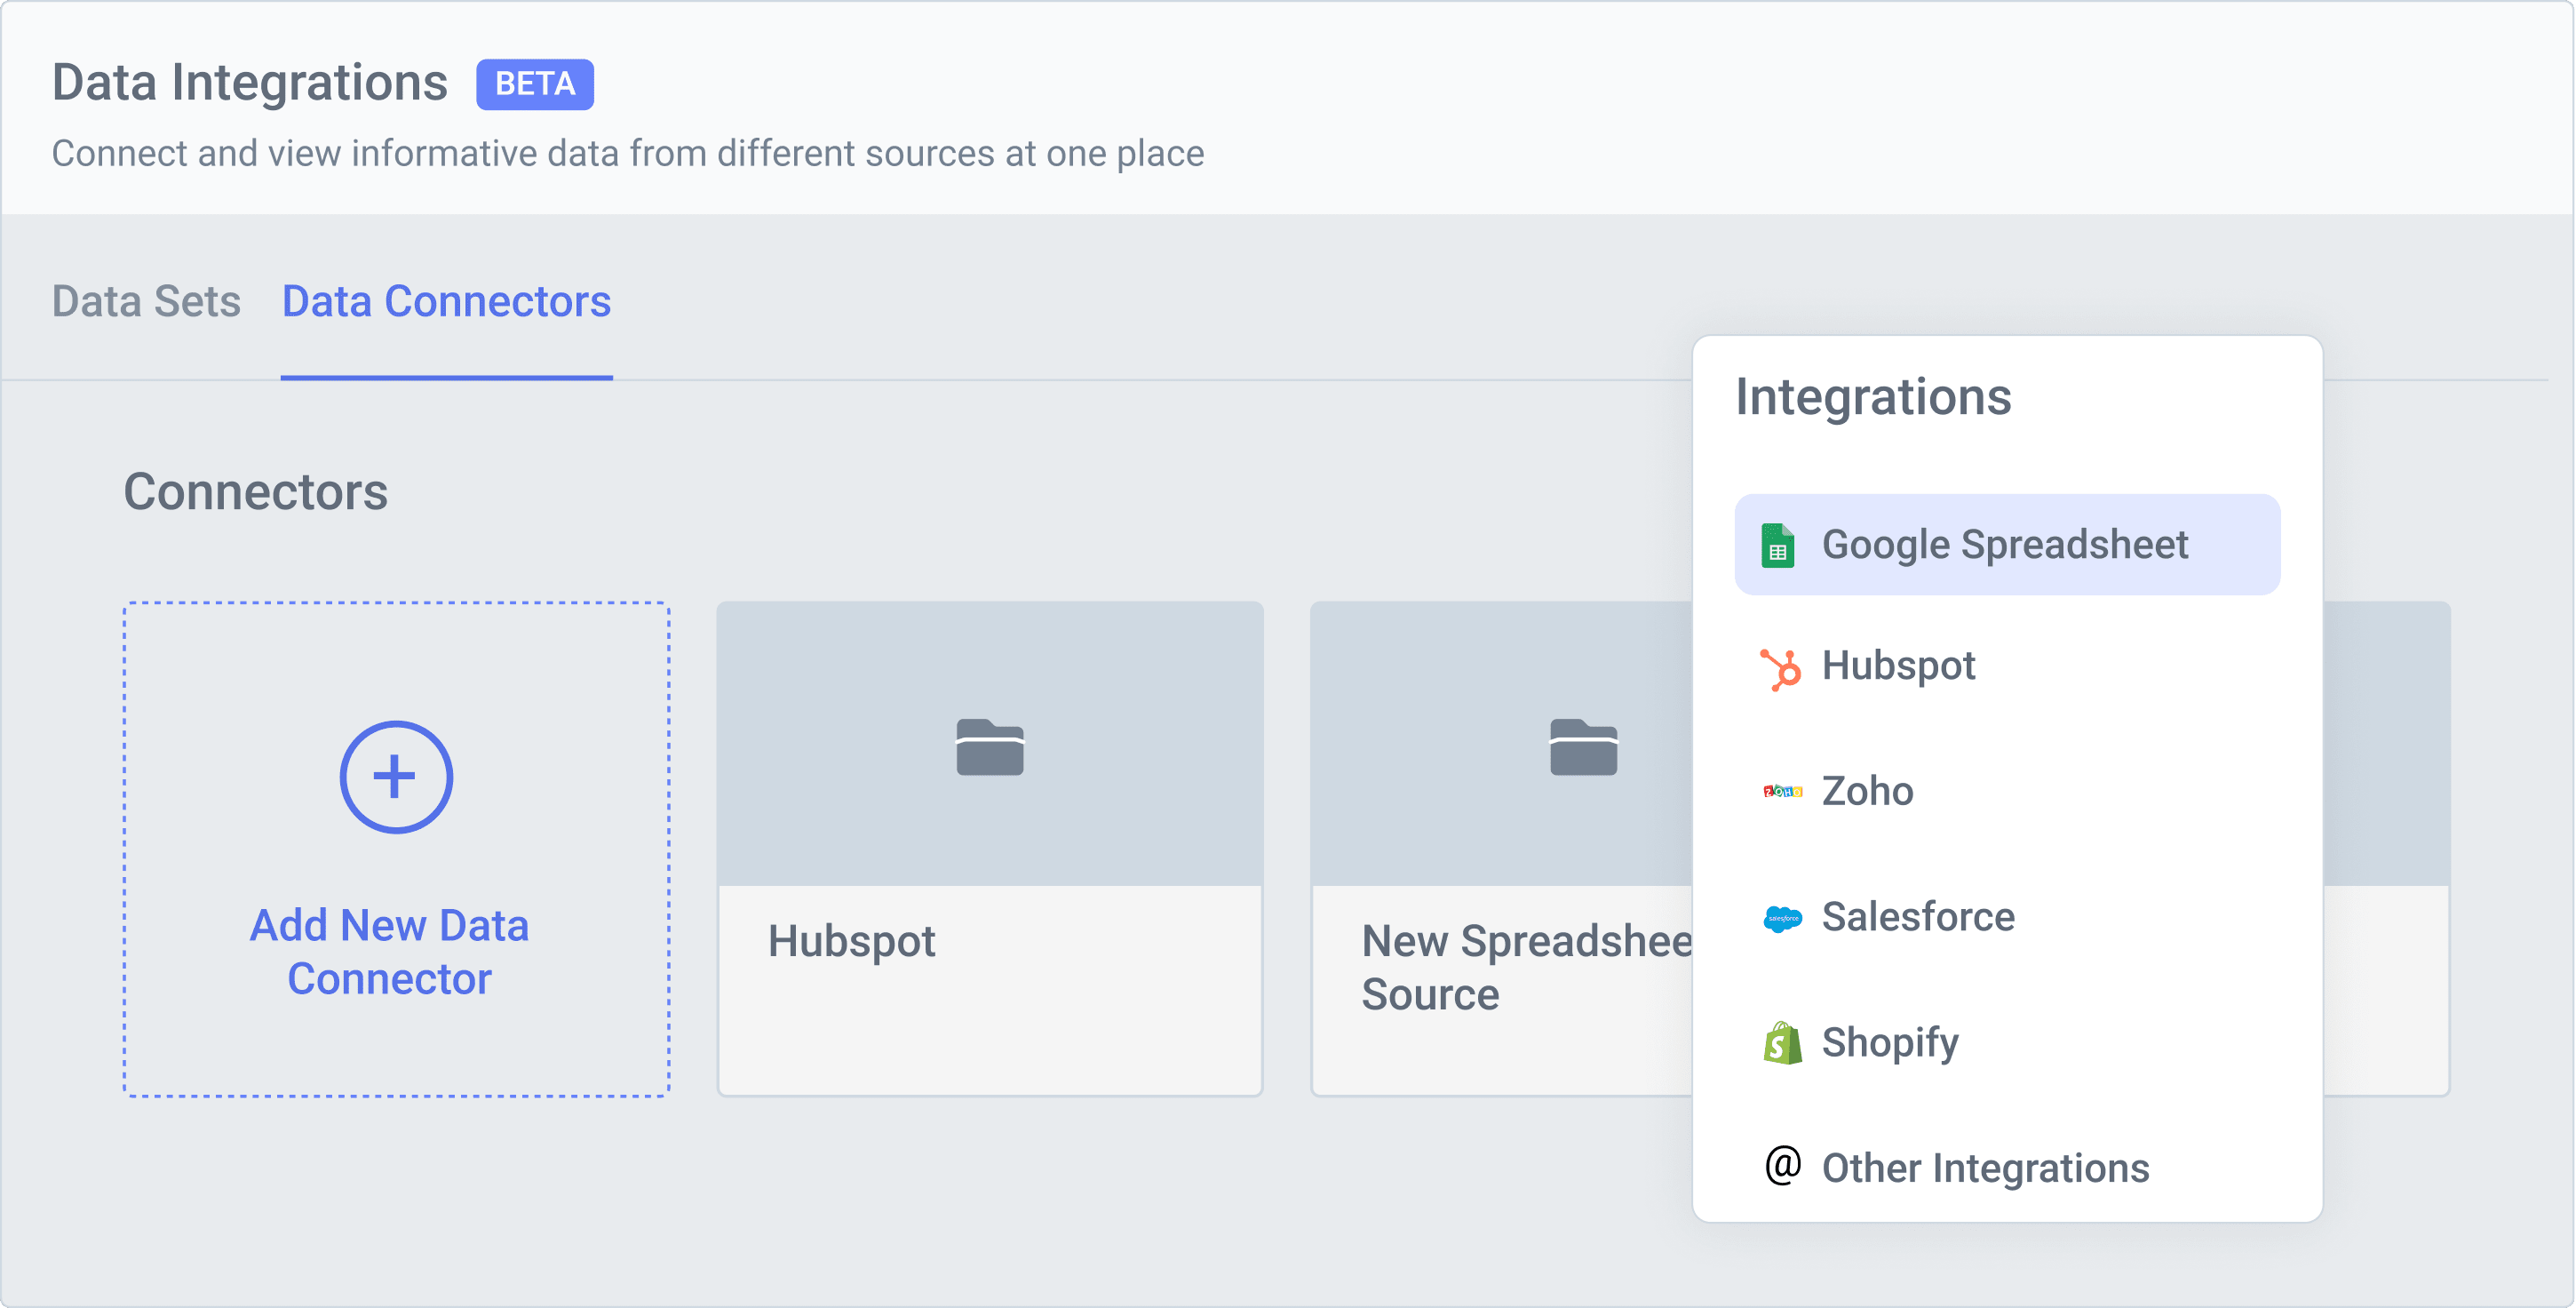2576x1308 pixels.
Task: Click the Integrations popup heading
Action: tap(1873, 397)
